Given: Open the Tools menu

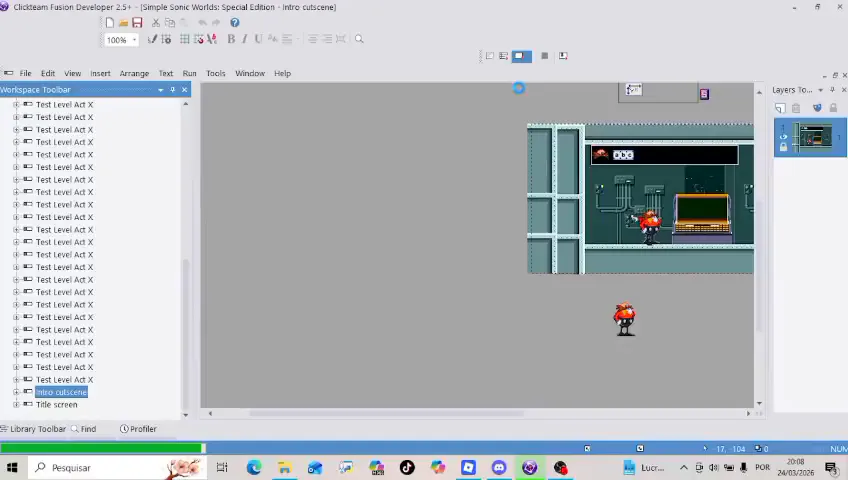Looking at the screenshot, I should pyautogui.click(x=215, y=74).
